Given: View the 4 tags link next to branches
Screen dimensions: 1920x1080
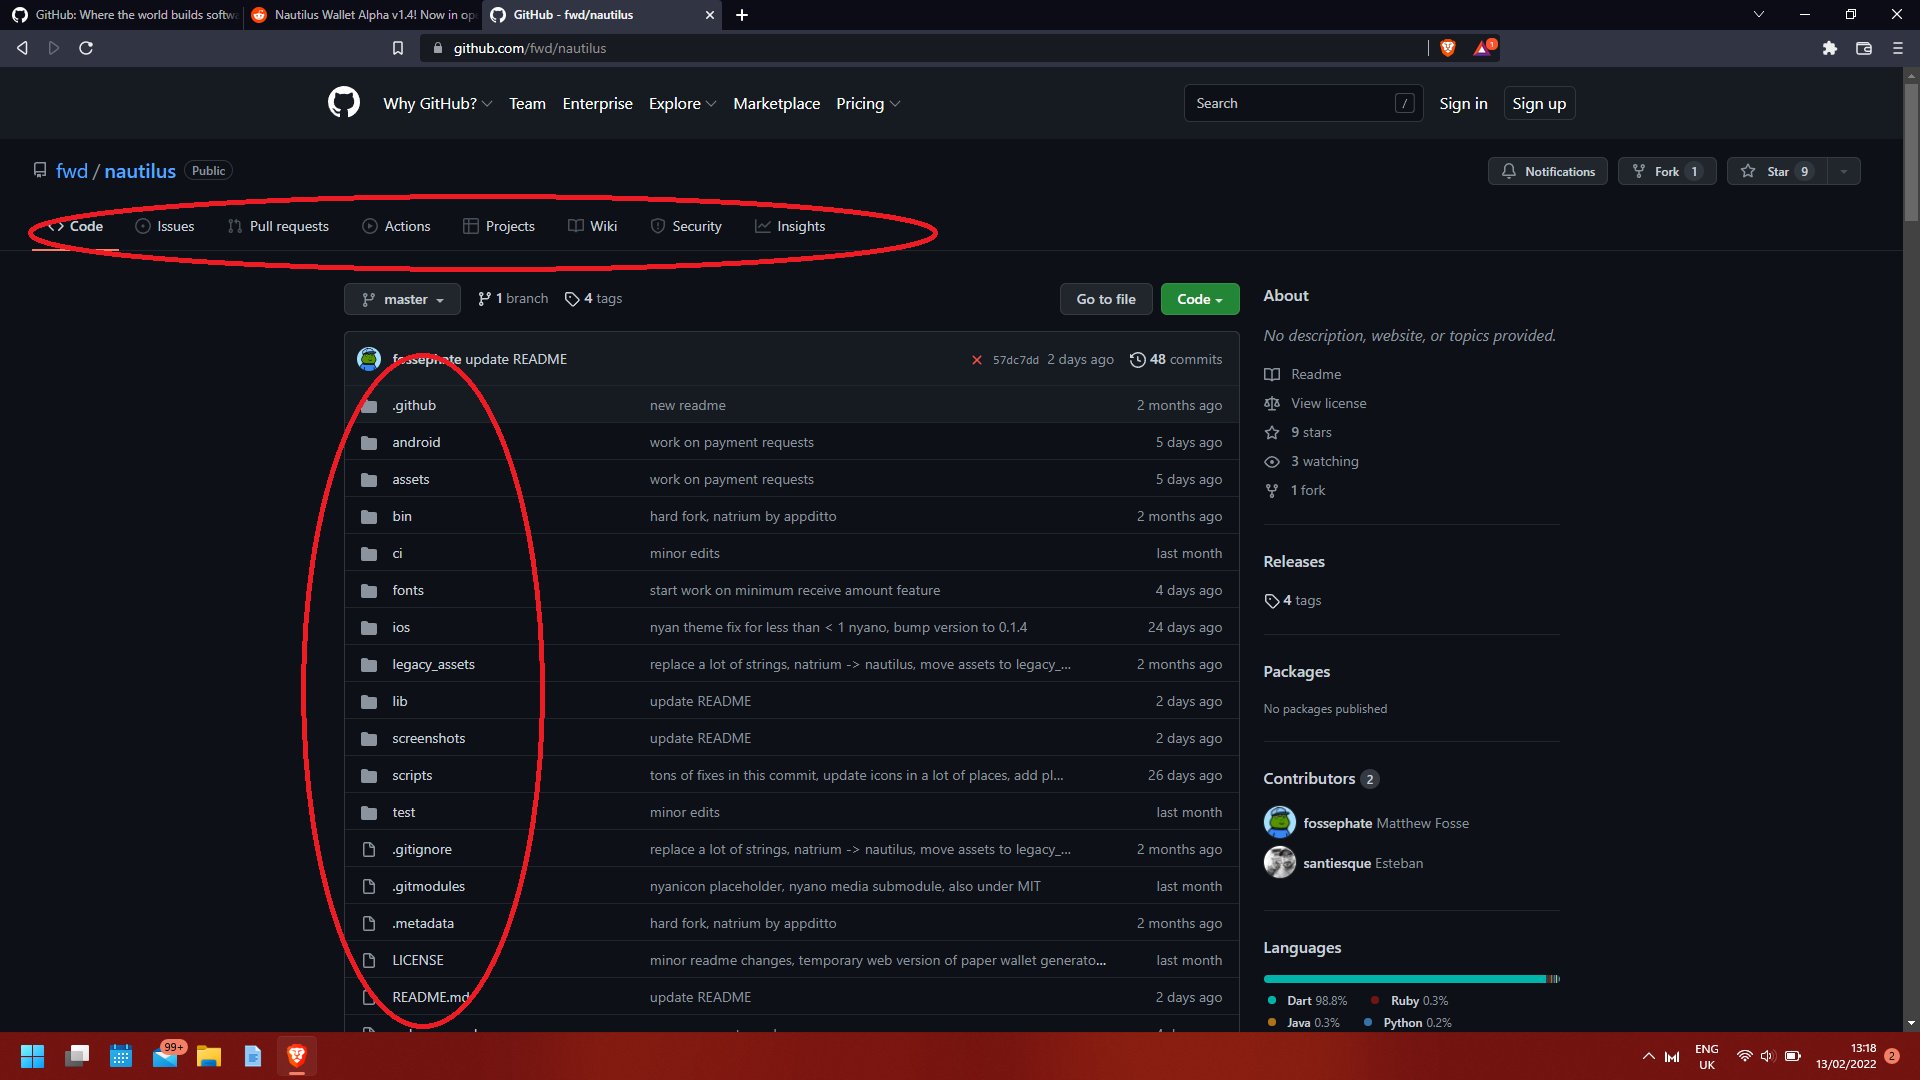Looking at the screenshot, I should coord(594,299).
